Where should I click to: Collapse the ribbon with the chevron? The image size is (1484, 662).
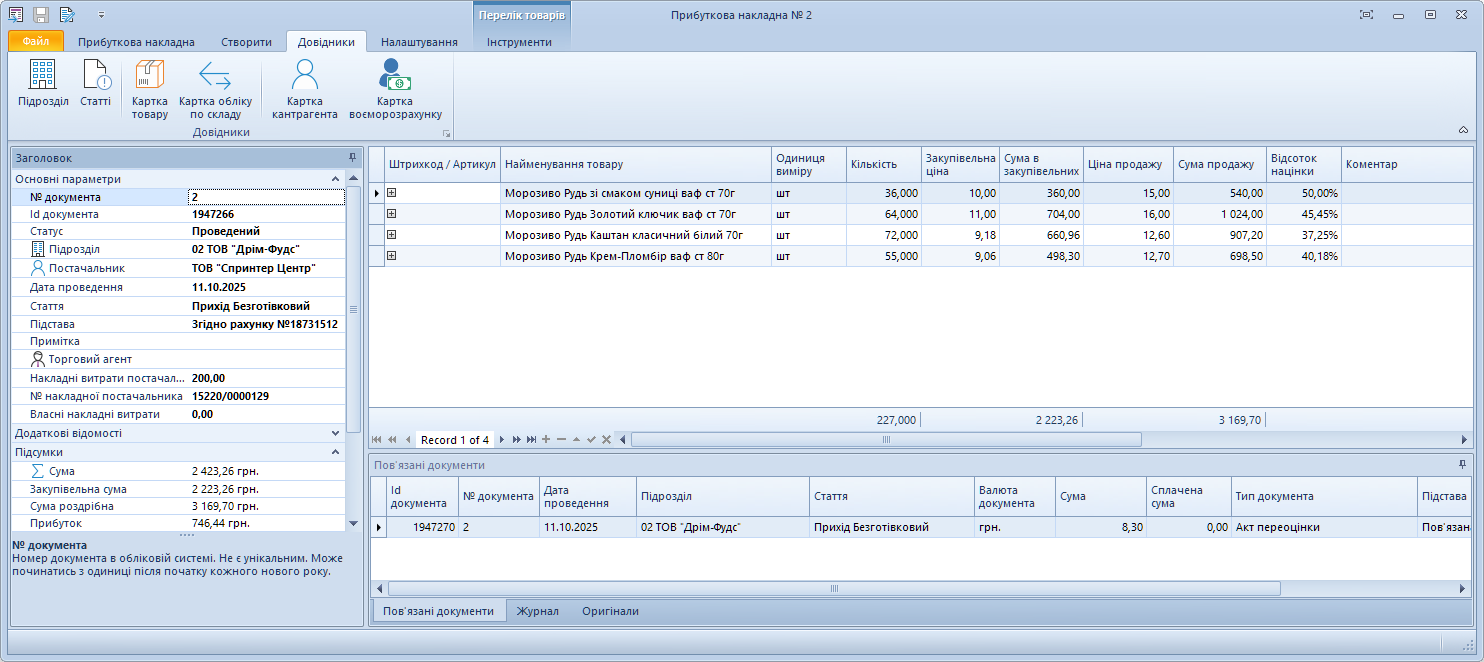(1463, 131)
